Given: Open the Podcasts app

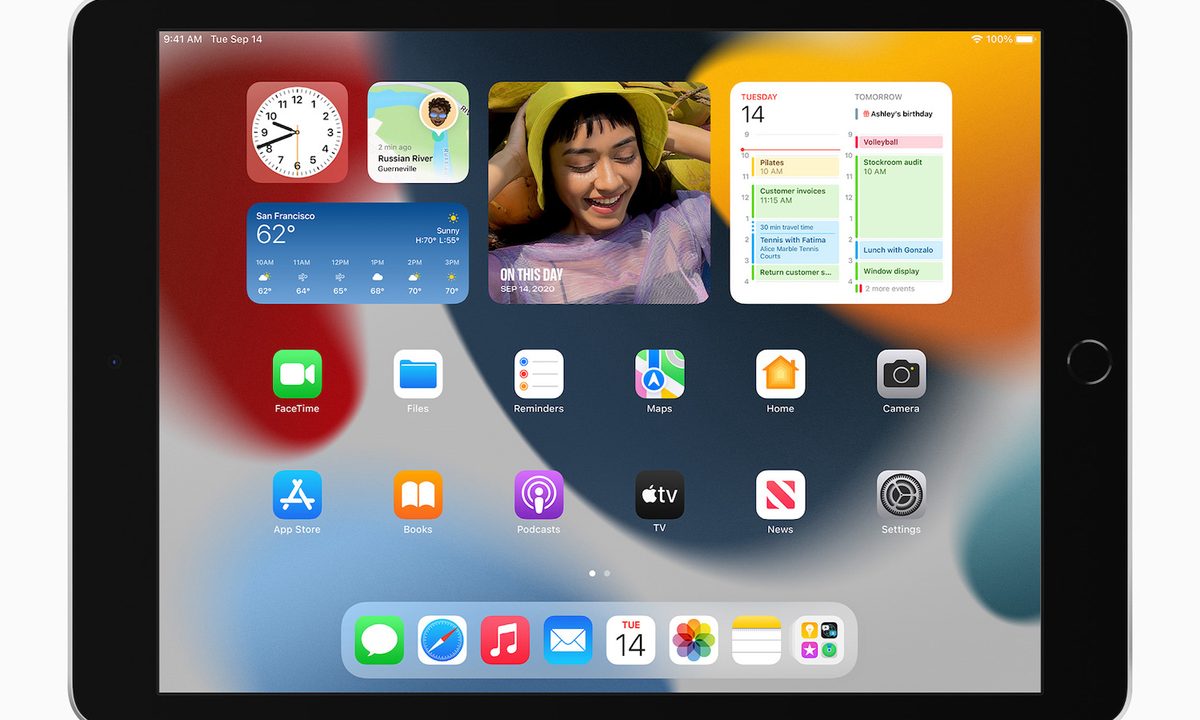Looking at the screenshot, I should click(x=539, y=495).
